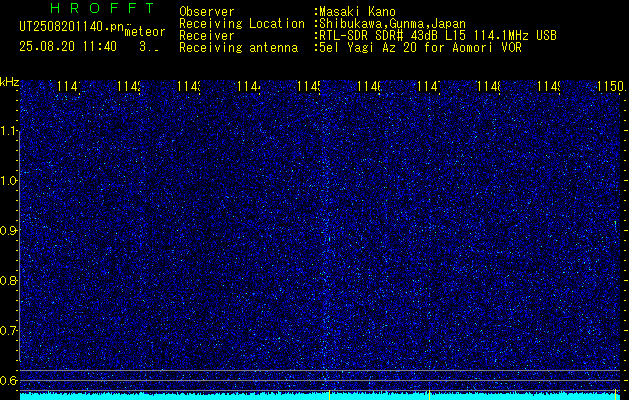Click the 'Observer' field label
The width and height of the screenshot is (629, 400).
pos(207,11)
